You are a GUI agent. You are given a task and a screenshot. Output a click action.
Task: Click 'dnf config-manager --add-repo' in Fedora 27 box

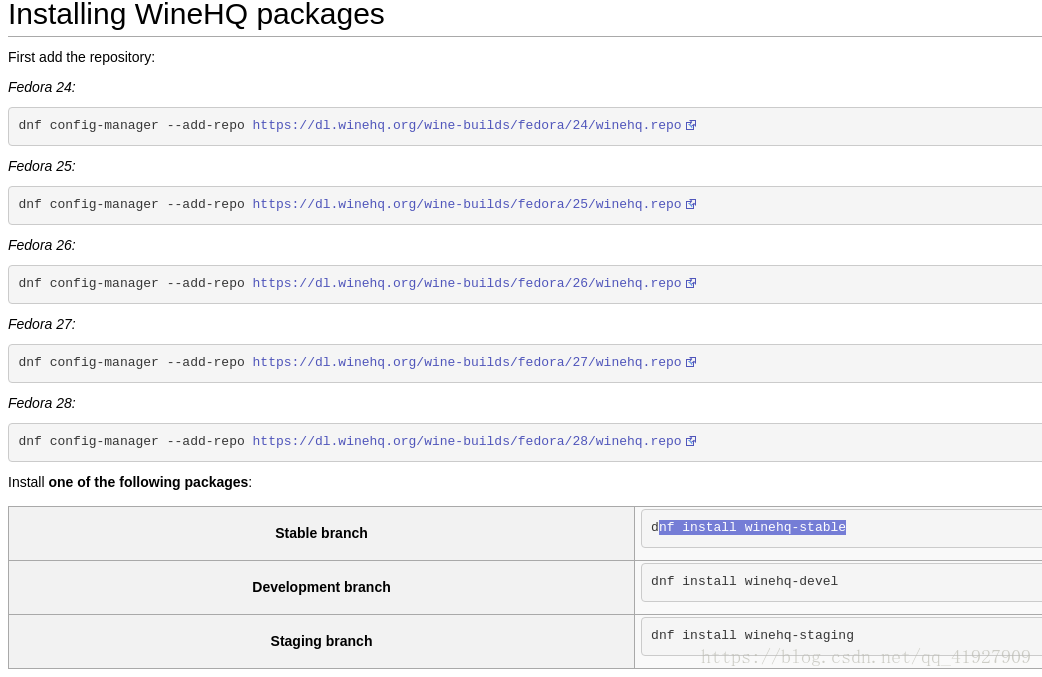132,362
